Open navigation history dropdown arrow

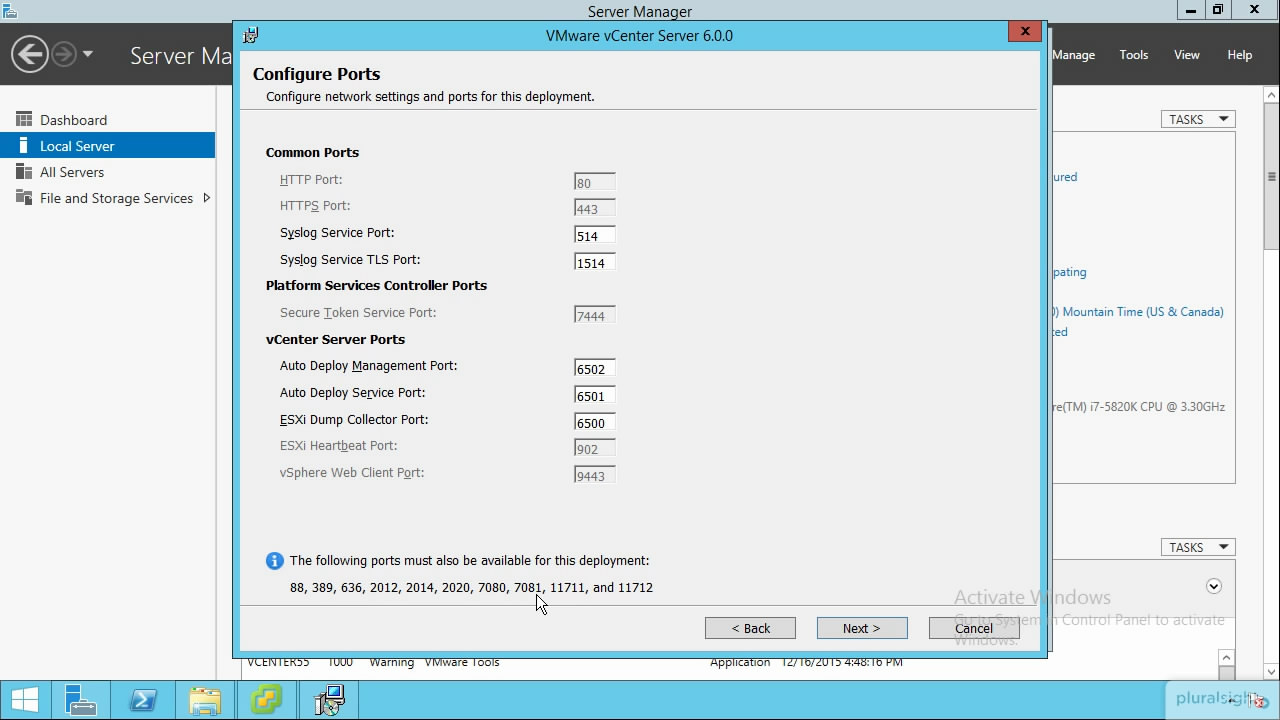point(88,54)
